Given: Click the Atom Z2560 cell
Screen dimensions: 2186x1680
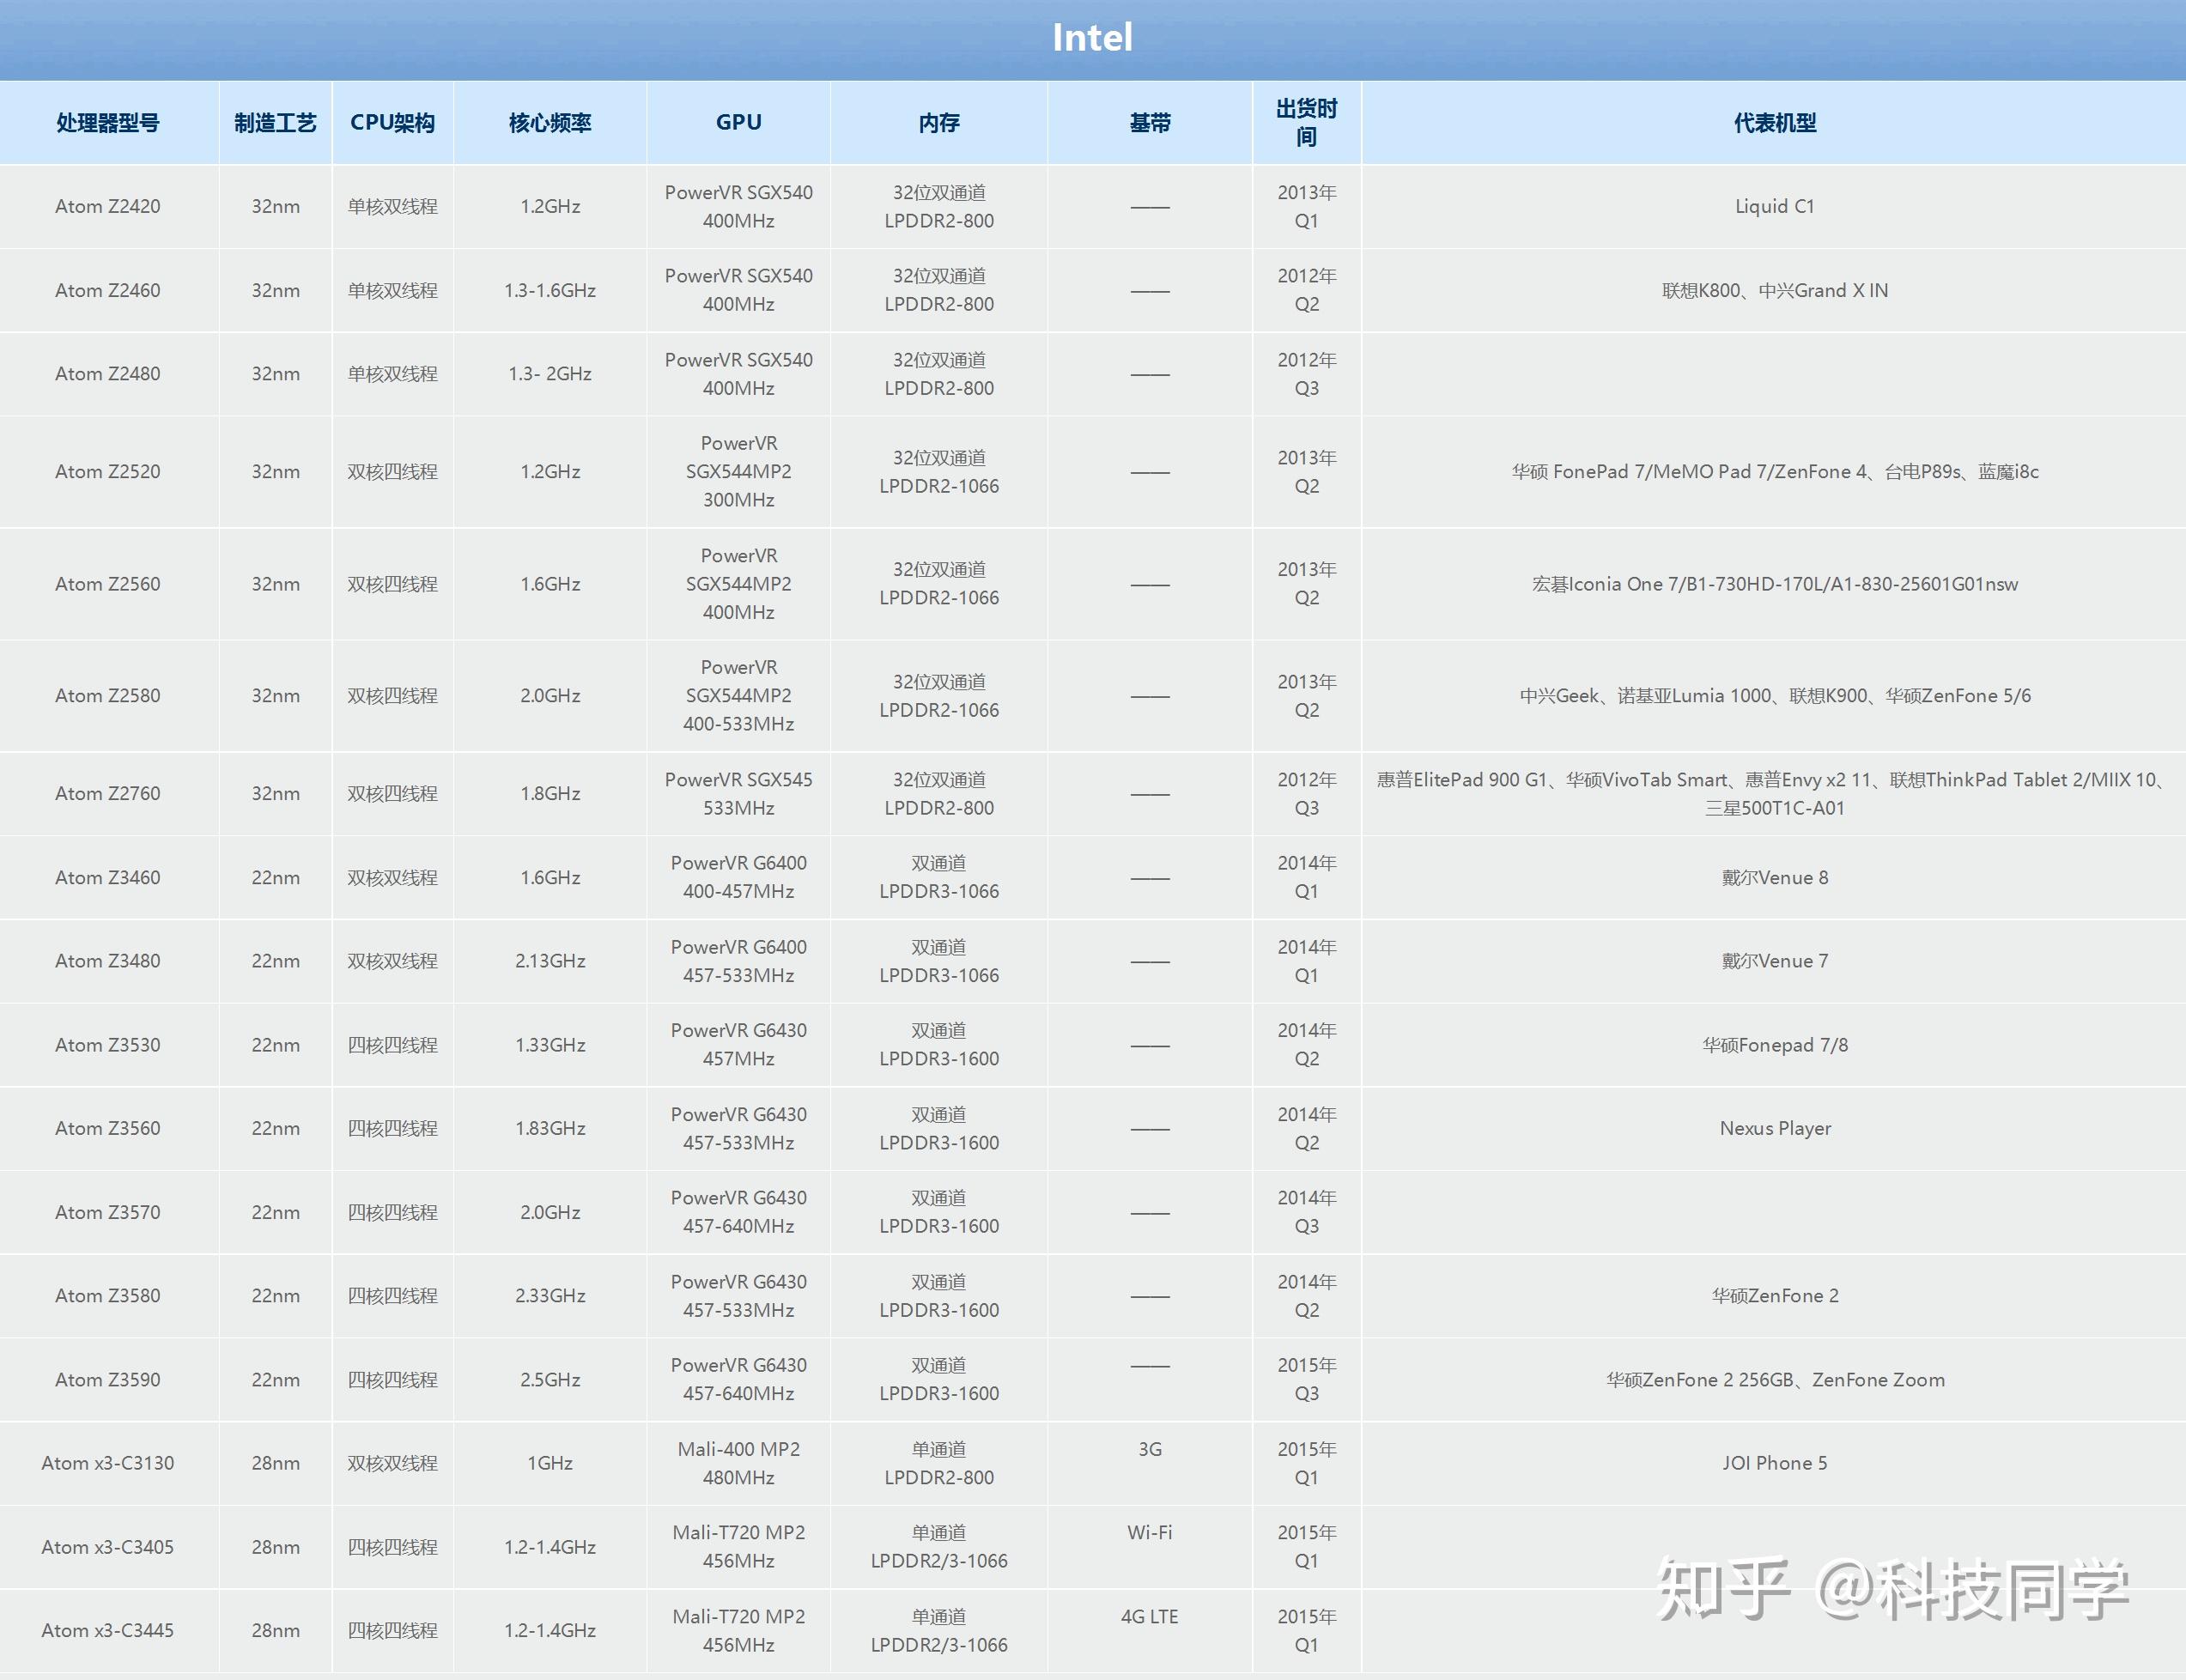Looking at the screenshot, I should pos(108,584).
